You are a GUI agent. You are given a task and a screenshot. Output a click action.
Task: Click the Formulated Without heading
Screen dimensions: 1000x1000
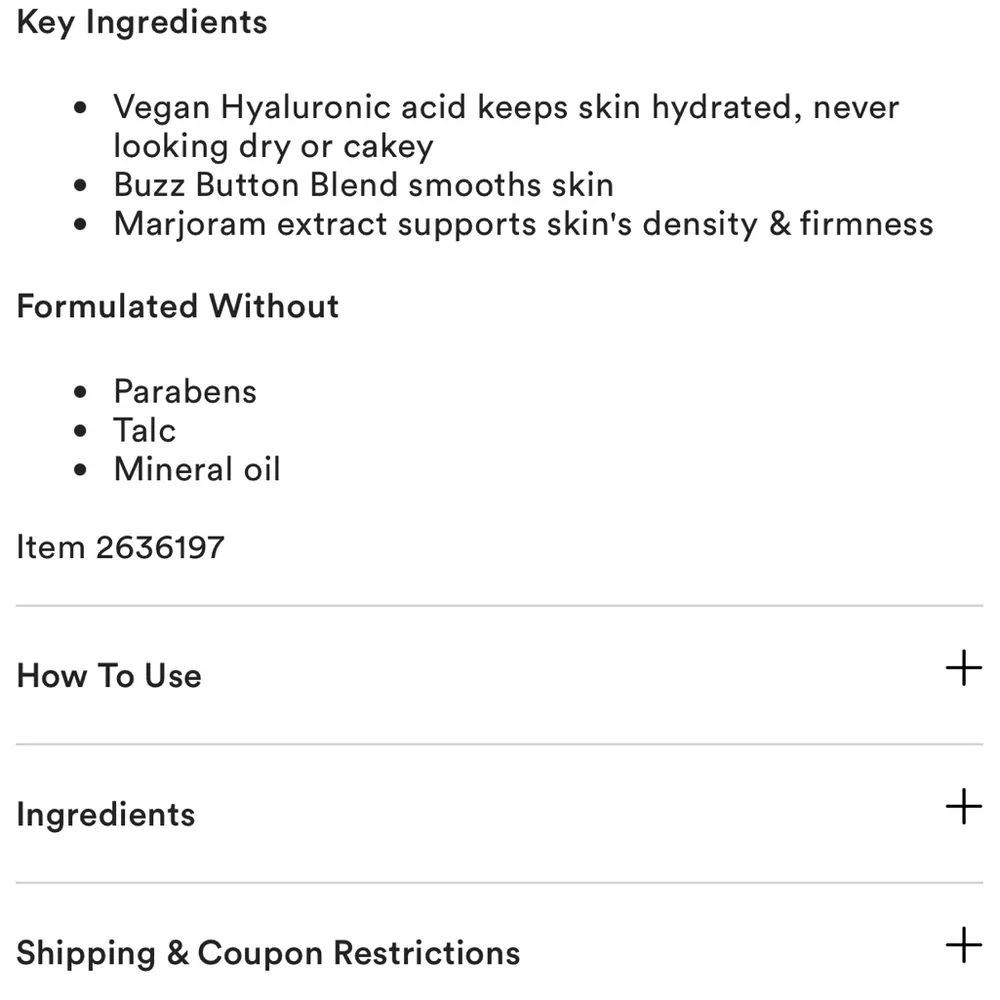coord(178,306)
